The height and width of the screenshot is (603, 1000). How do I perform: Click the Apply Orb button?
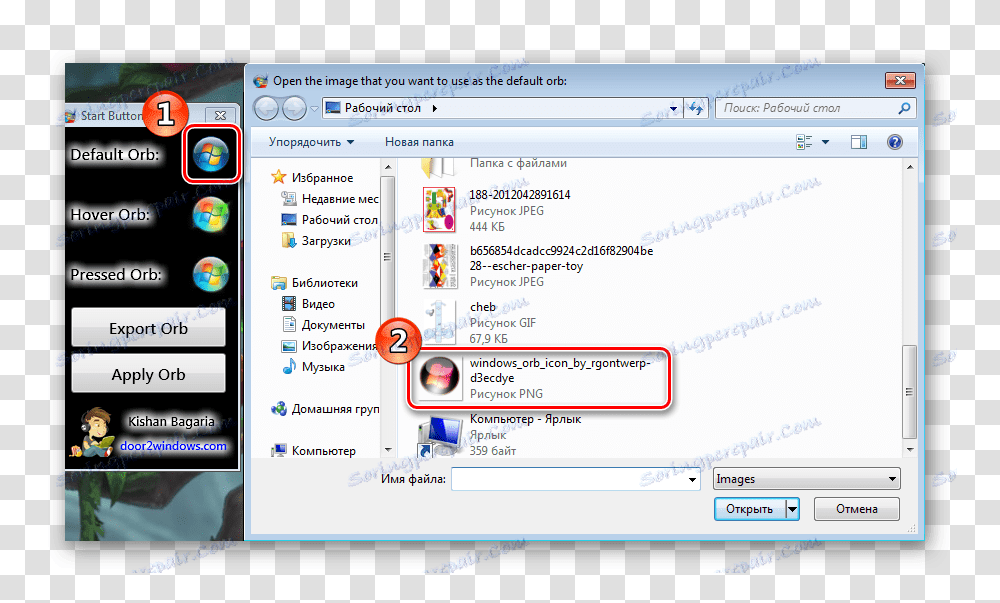149,374
